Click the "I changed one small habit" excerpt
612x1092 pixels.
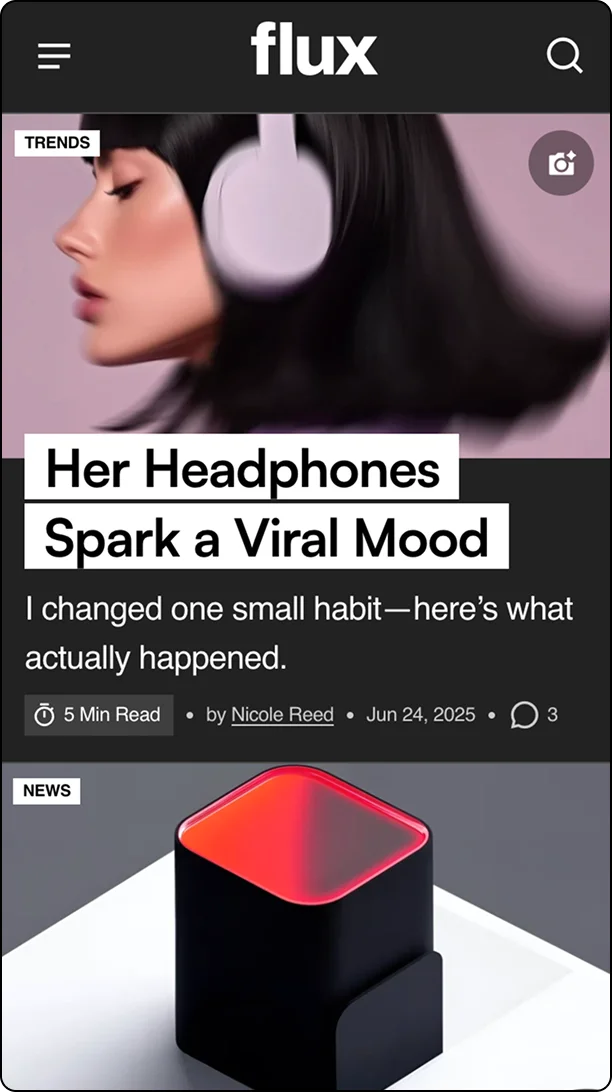pyautogui.click(x=299, y=634)
